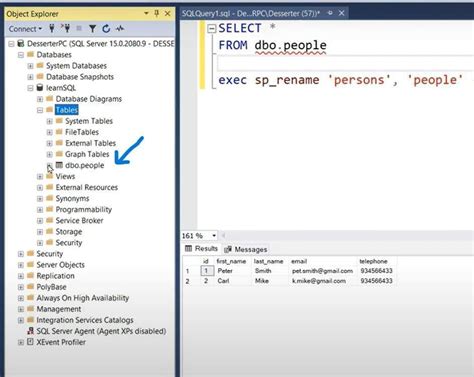Select the Replication tree item
This screenshot has height=377, width=474.
[55, 276]
